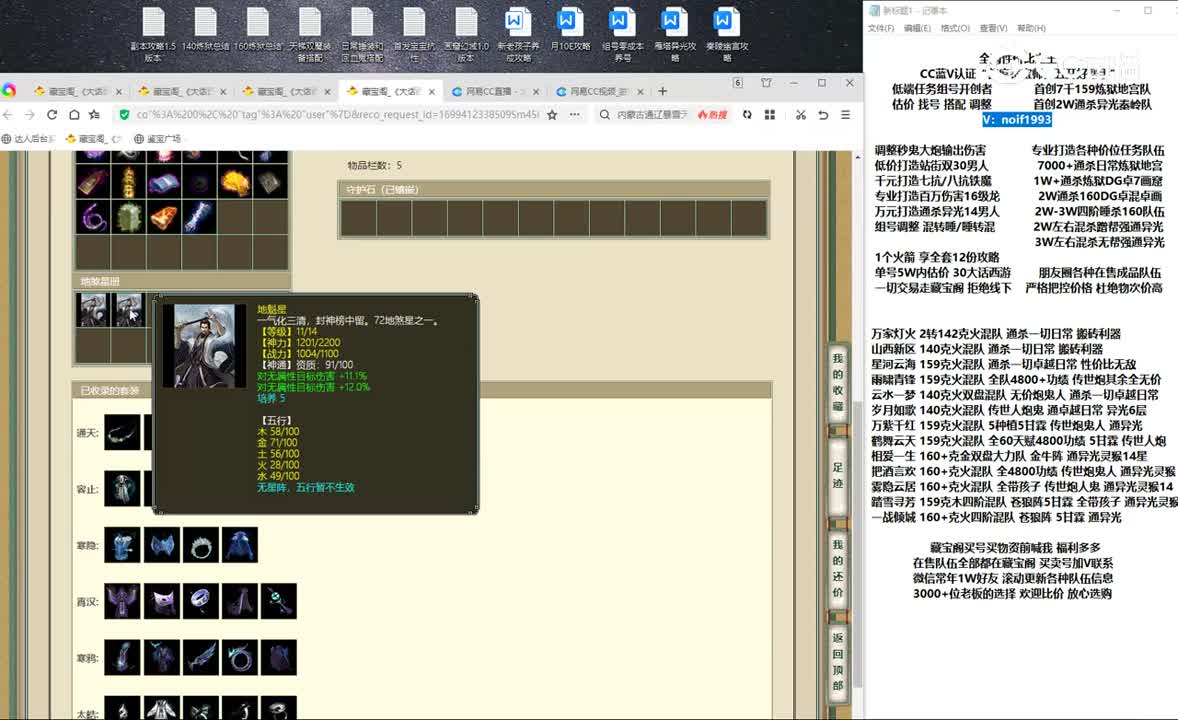Click the 我的收藏 side button
The image size is (1178, 720).
(x=838, y=382)
